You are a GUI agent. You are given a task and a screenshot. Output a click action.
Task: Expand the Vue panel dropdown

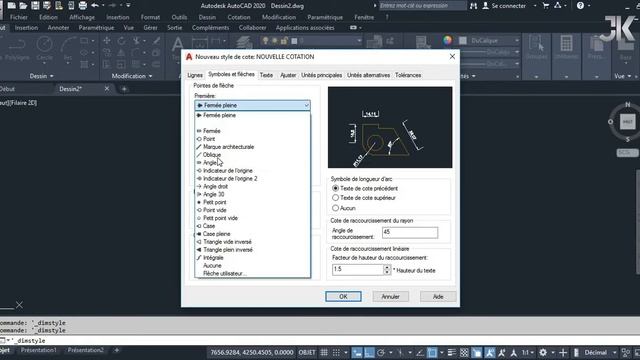pyautogui.click(x=629, y=76)
